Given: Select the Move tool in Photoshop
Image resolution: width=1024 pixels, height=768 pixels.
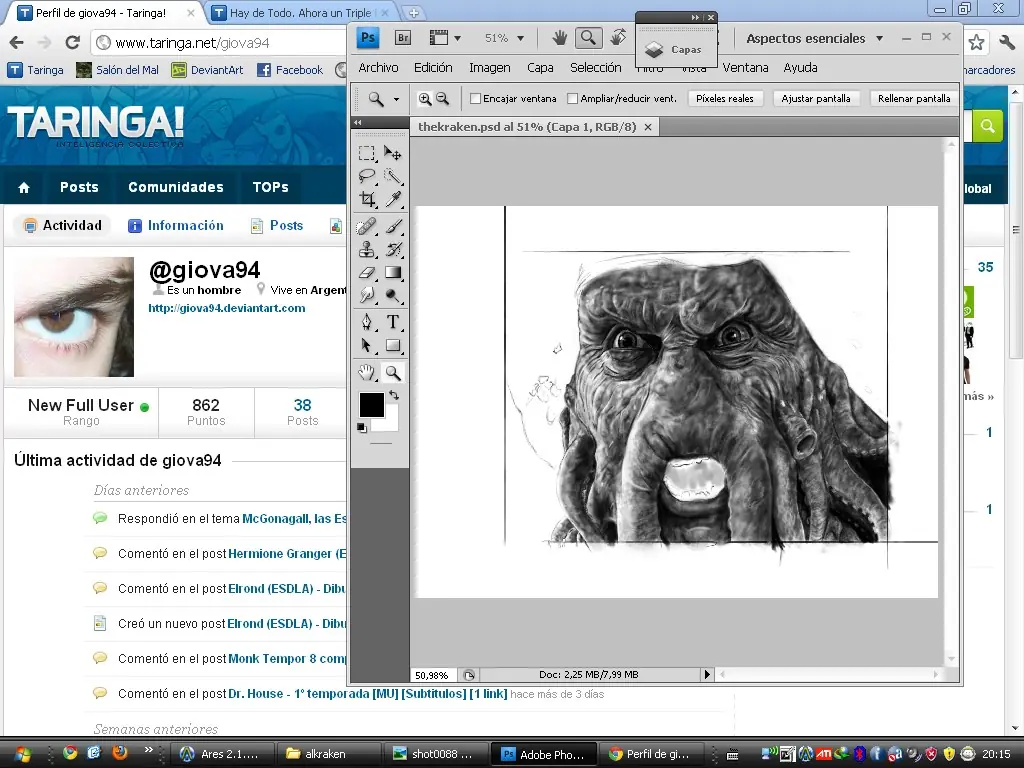Looking at the screenshot, I should [x=392, y=153].
